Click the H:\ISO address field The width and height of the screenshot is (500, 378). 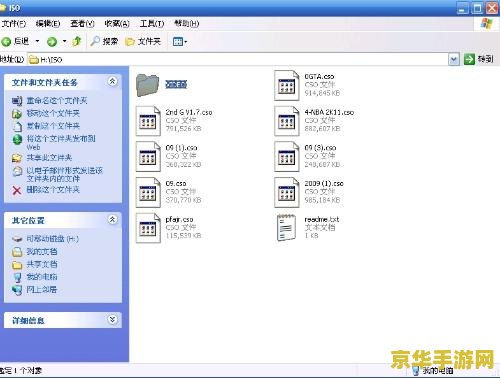(238, 60)
